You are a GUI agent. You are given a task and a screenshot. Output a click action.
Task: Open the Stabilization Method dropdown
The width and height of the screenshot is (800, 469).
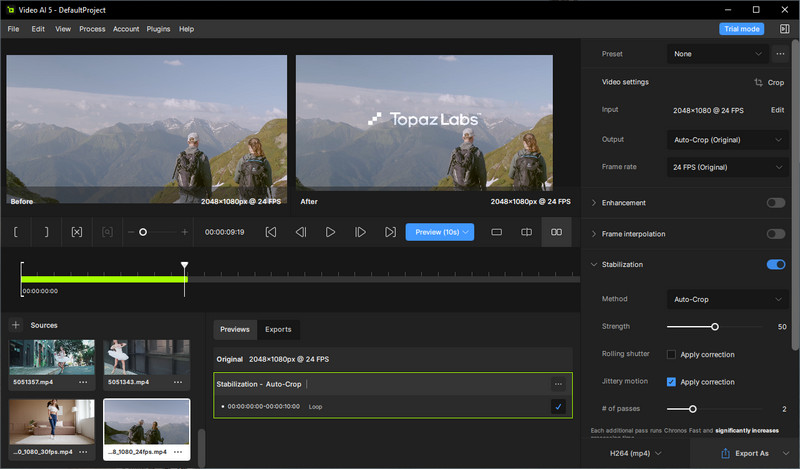tap(728, 300)
